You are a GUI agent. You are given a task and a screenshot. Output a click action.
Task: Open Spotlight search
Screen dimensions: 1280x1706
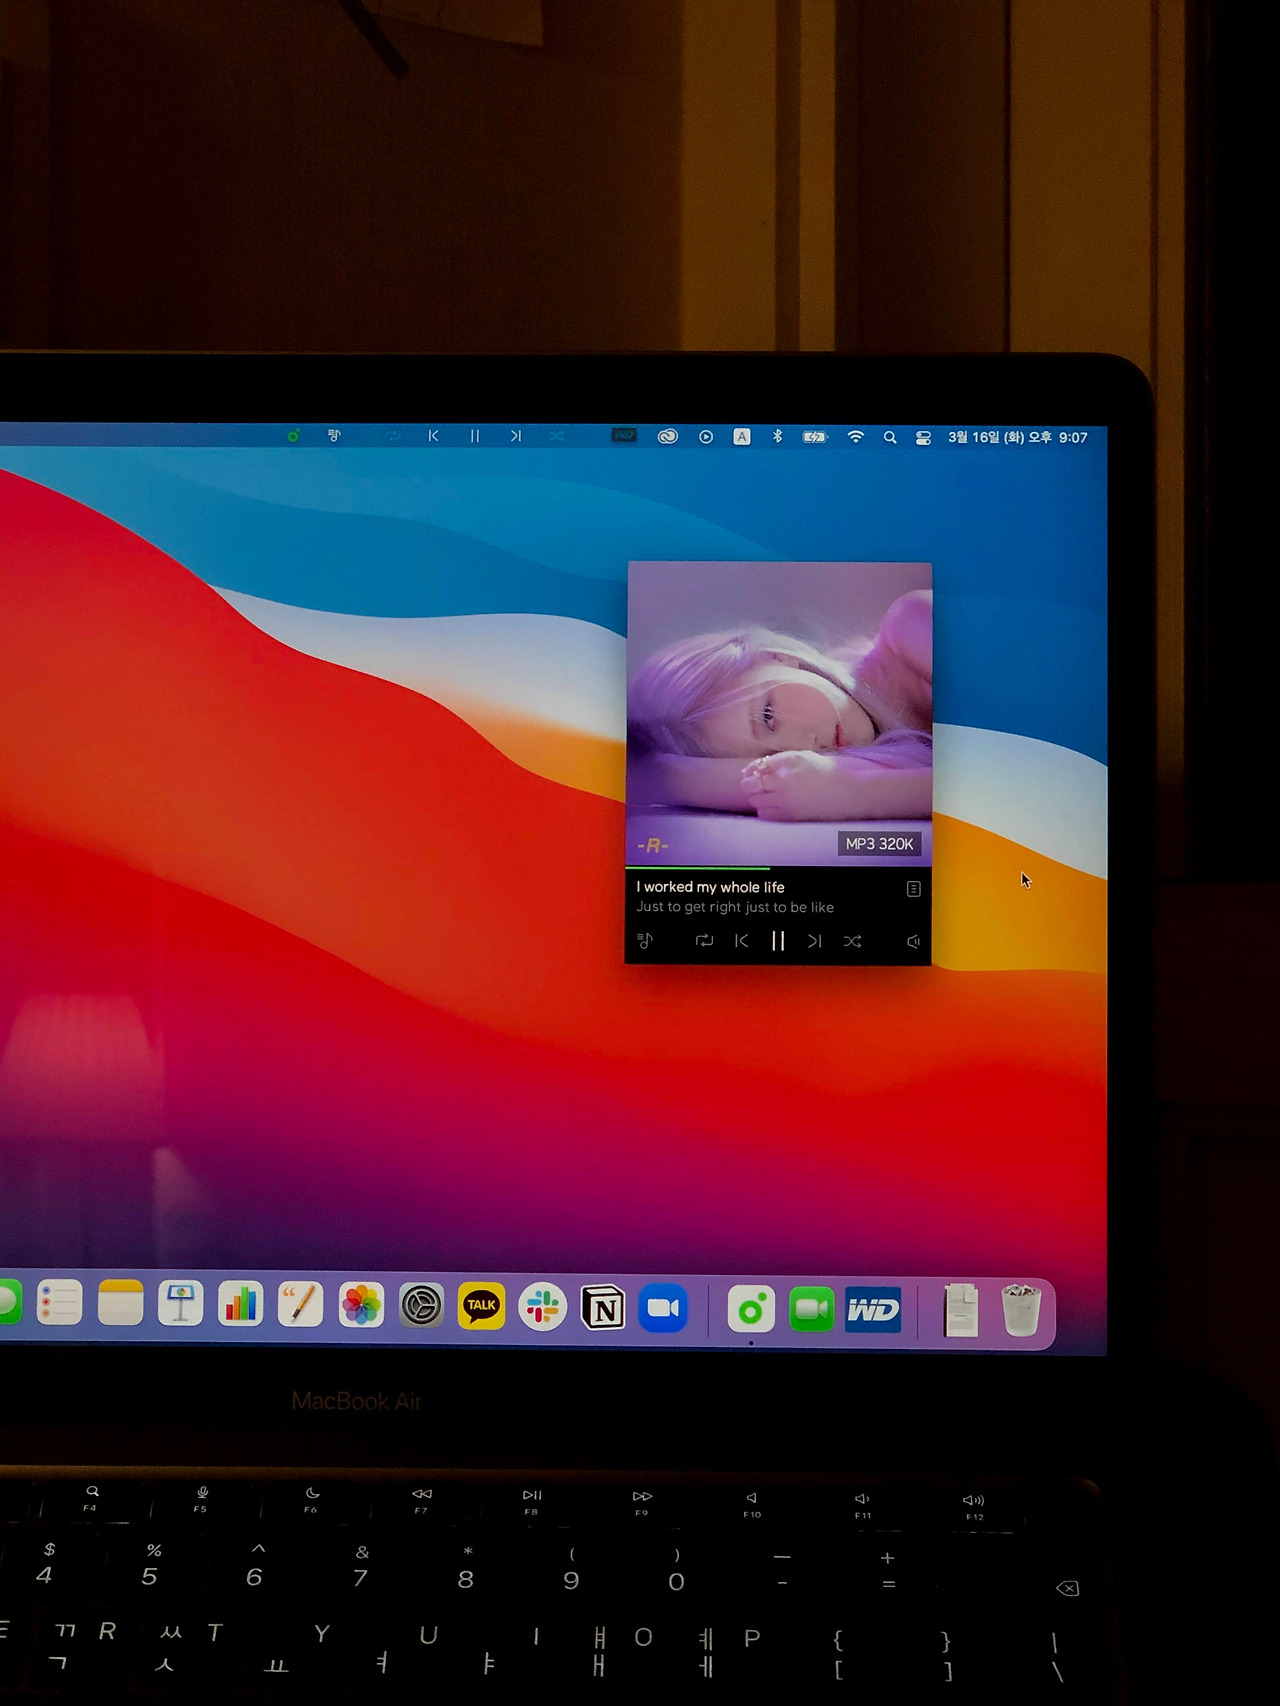click(x=889, y=437)
